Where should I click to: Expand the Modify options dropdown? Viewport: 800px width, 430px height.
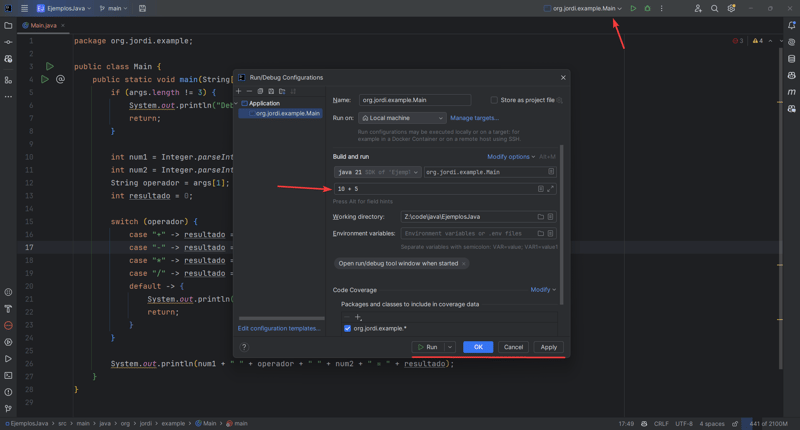(510, 156)
